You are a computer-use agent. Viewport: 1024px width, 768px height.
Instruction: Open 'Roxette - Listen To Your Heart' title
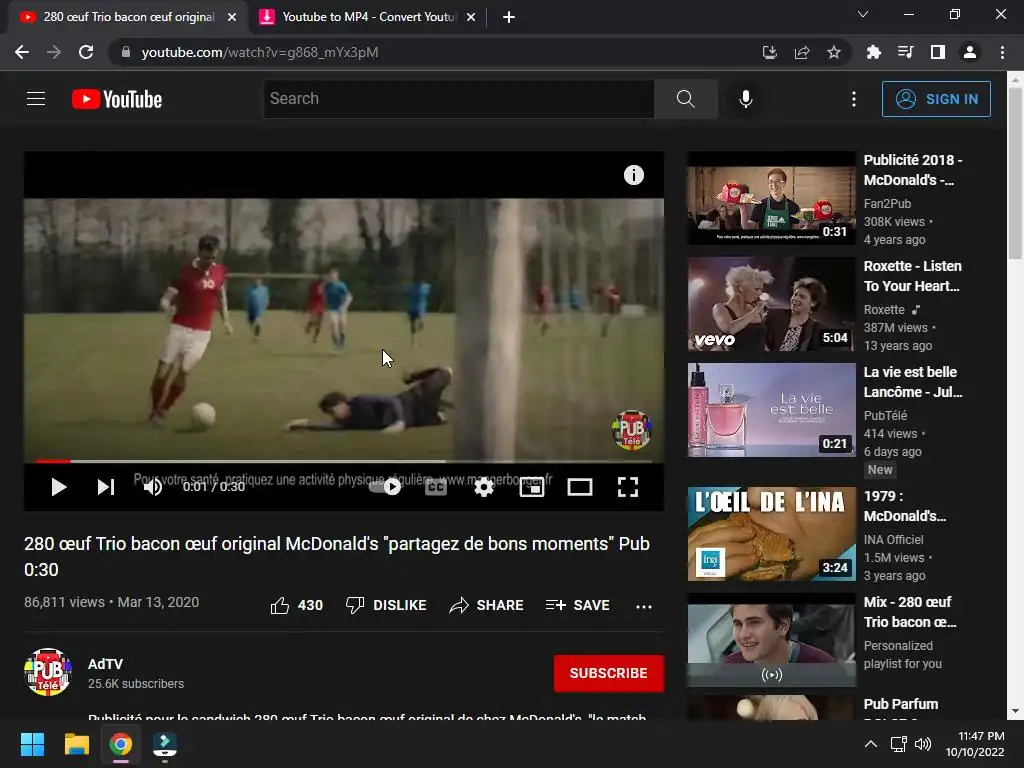912,276
